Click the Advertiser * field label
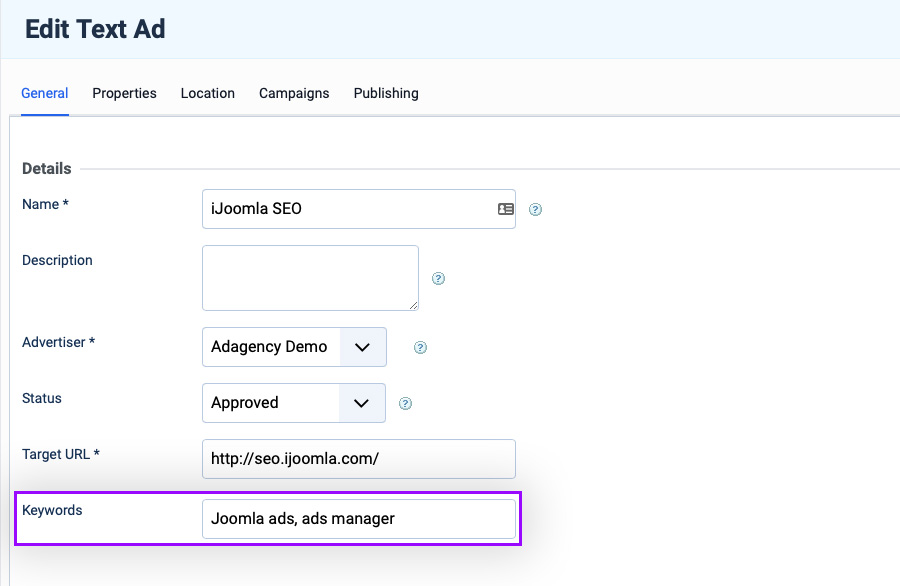900x586 pixels. [59, 342]
